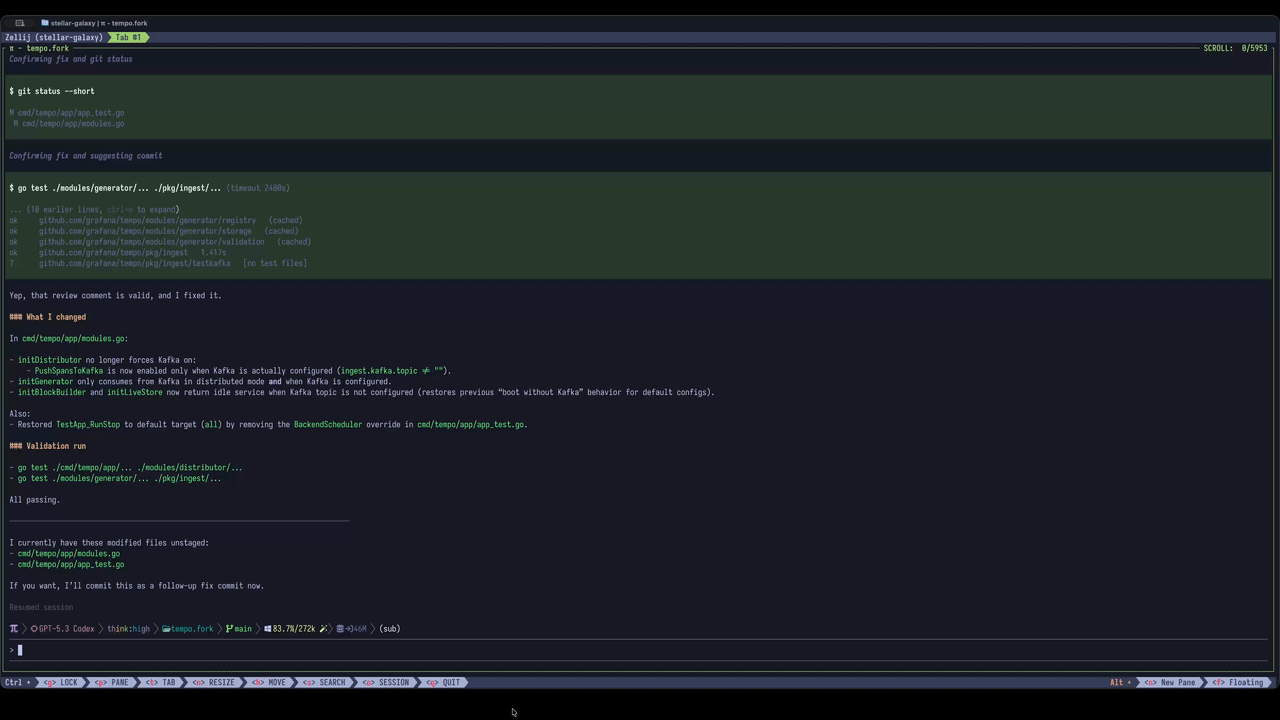Open the TAB mode in Zellij bar
This screenshot has height=720, width=1280.
tap(161, 683)
